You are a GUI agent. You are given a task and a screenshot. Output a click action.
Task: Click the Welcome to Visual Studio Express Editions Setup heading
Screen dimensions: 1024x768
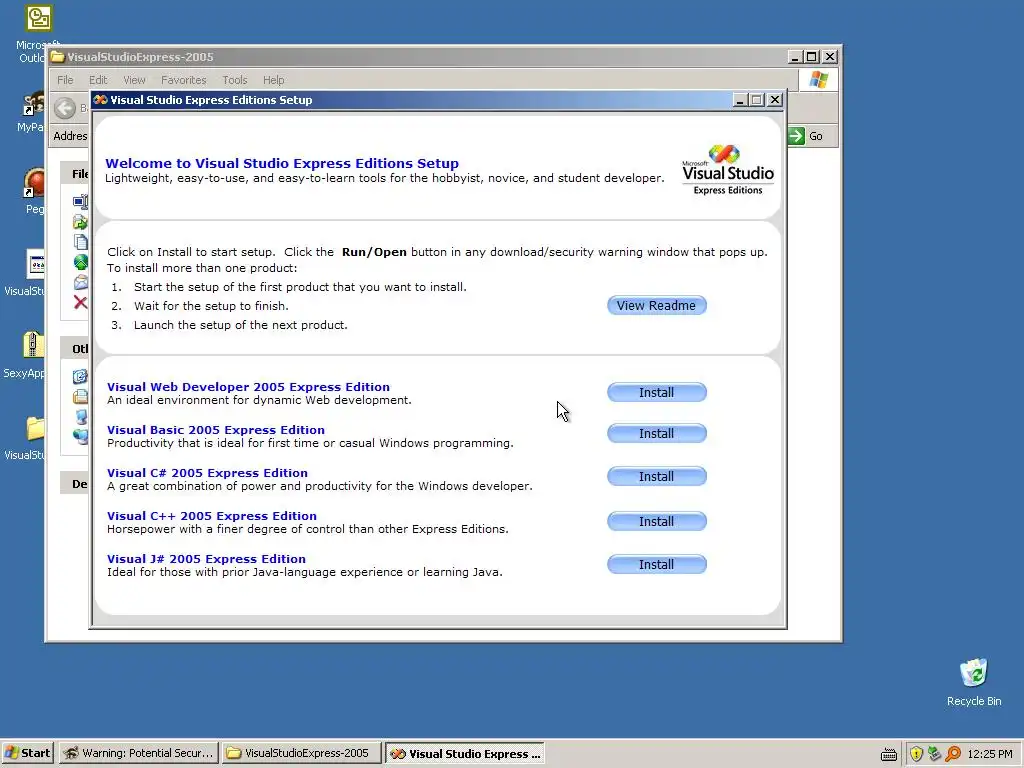[282, 163]
